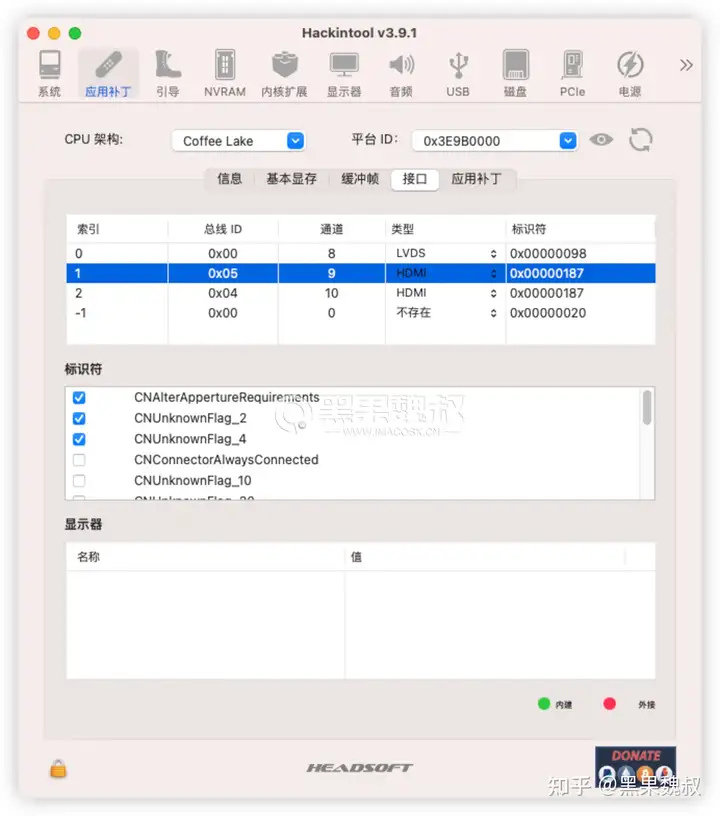The width and height of the screenshot is (720, 816).
Task: Click the green 内建 color indicator
Action: pyautogui.click(x=544, y=704)
